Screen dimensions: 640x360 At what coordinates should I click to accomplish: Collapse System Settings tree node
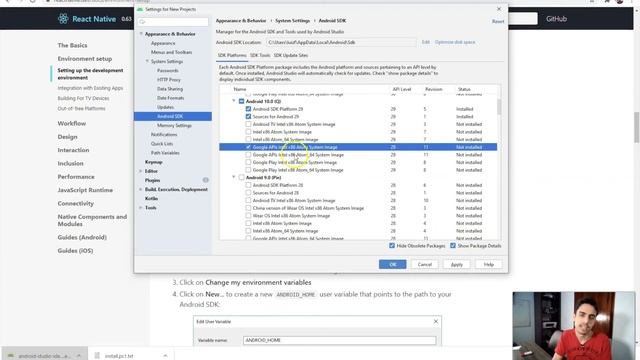tap(147, 61)
